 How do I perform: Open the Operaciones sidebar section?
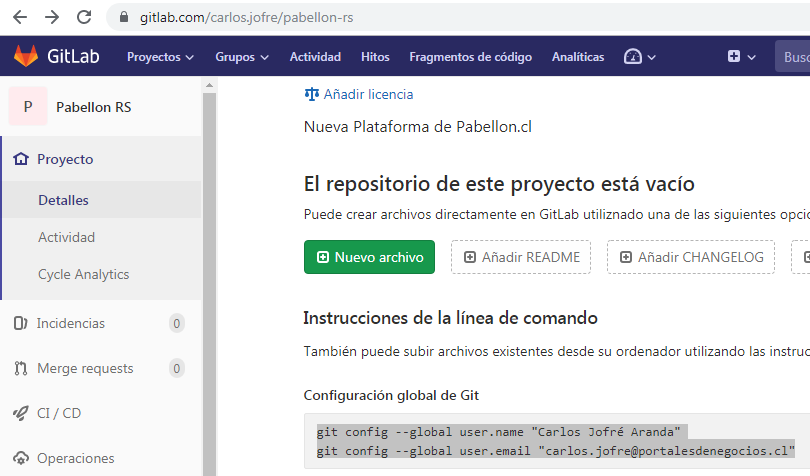75,458
